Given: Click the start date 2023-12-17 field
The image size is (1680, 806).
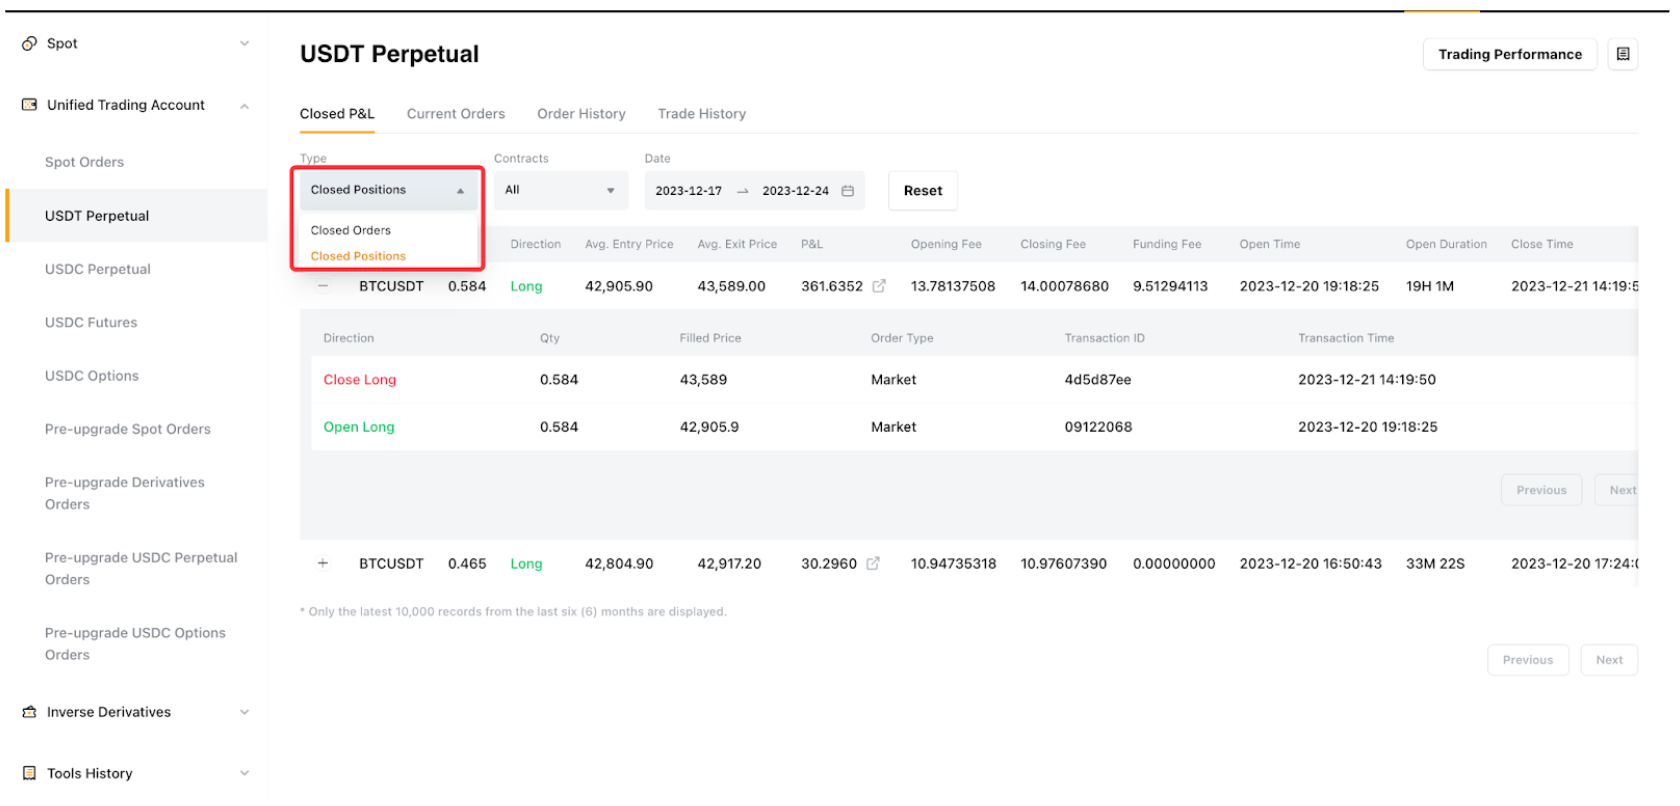Looking at the screenshot, I should click(688, 191).
